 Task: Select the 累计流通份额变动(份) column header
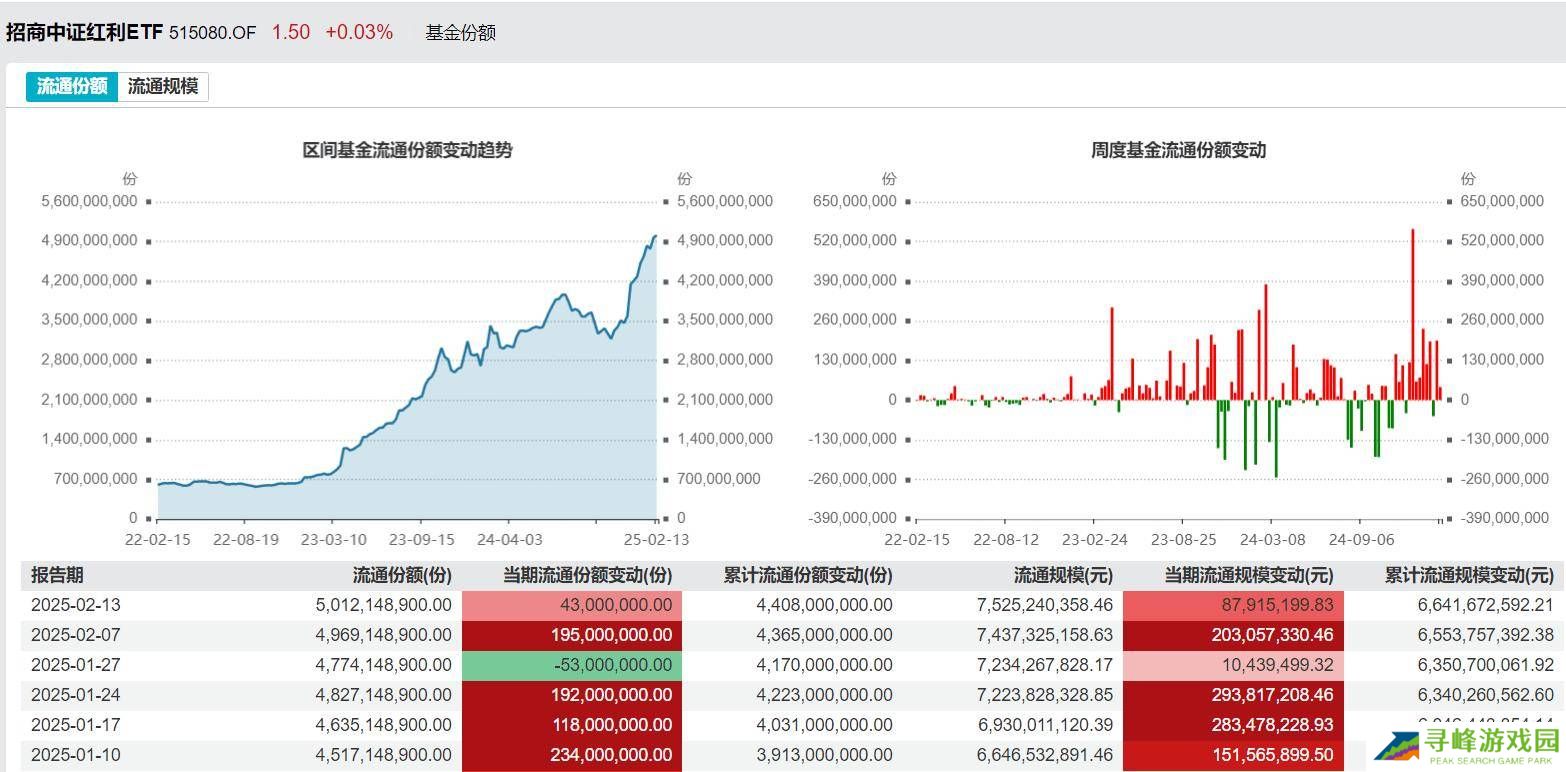(808, 575)
